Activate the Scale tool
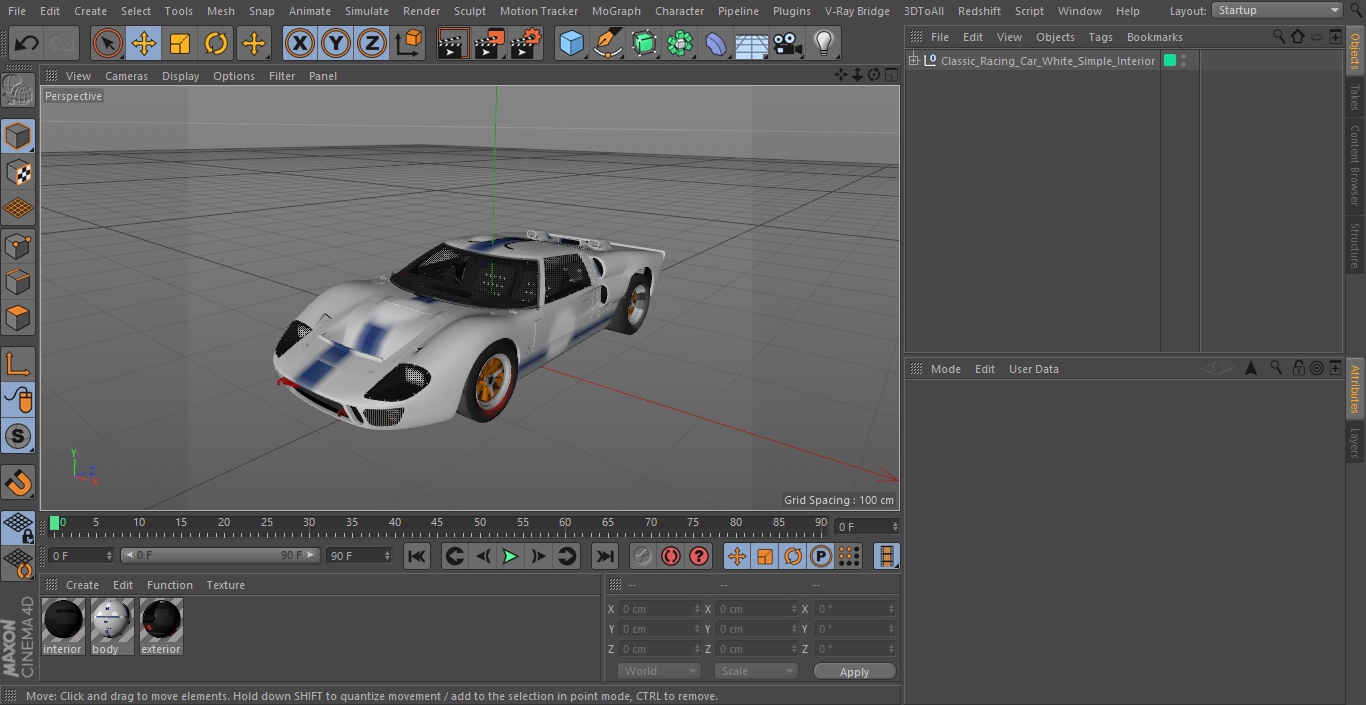 180,43
